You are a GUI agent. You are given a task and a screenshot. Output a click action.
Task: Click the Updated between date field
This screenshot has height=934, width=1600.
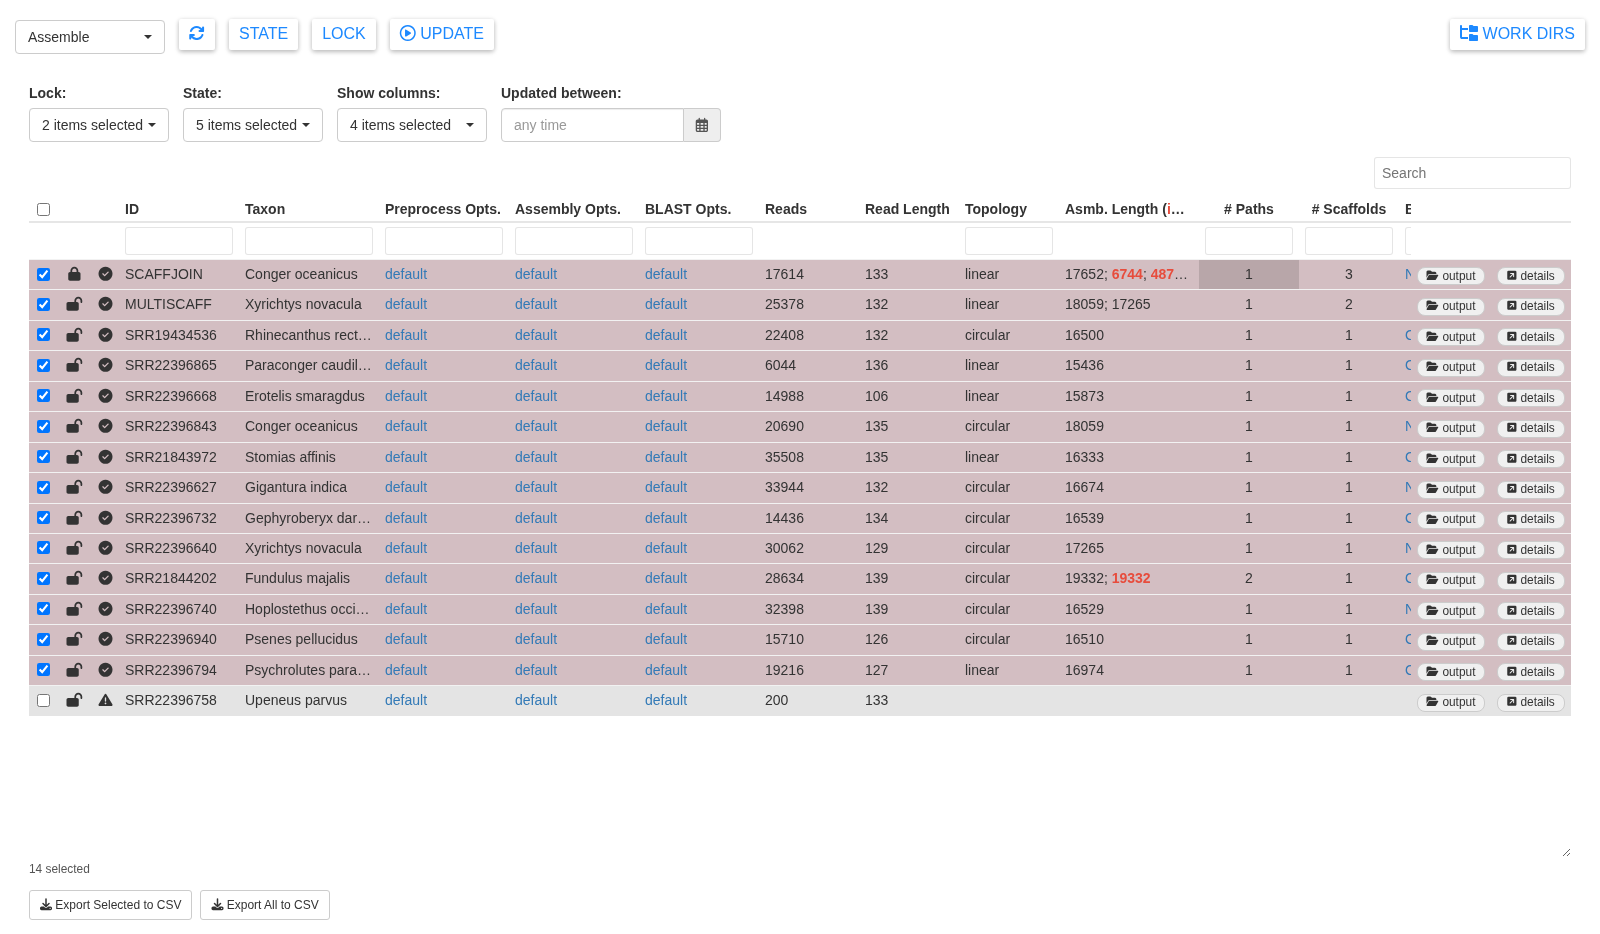[592, 125]
